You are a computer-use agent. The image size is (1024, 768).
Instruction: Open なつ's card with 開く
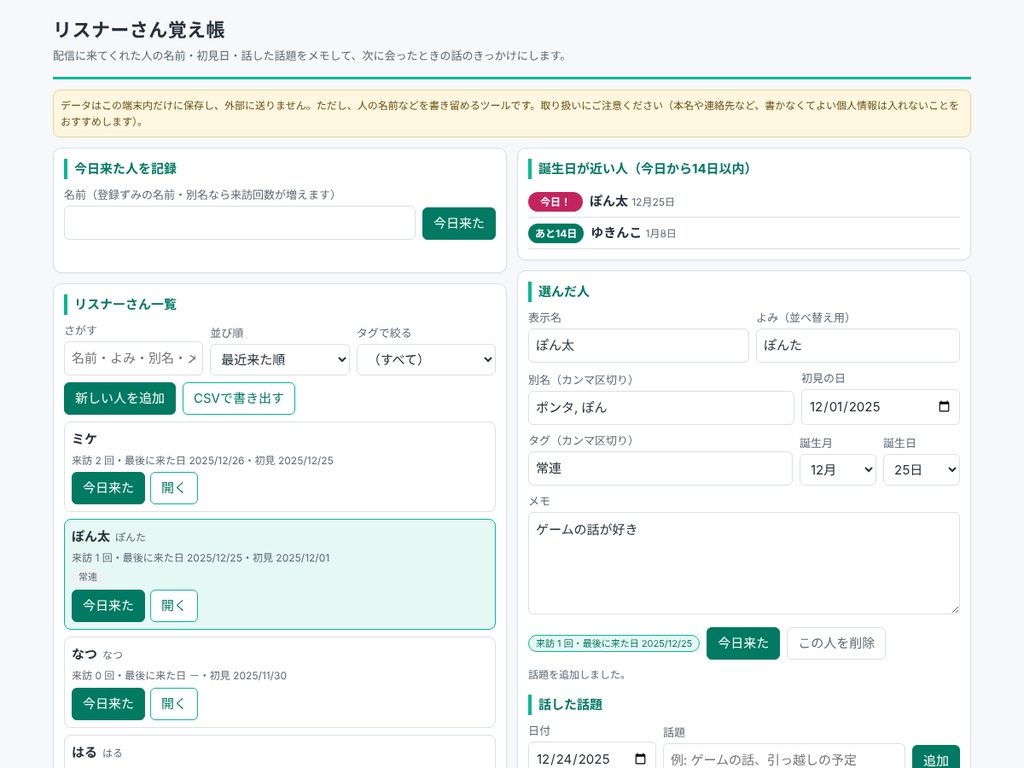pyautogui.click(x=174, y=704)
